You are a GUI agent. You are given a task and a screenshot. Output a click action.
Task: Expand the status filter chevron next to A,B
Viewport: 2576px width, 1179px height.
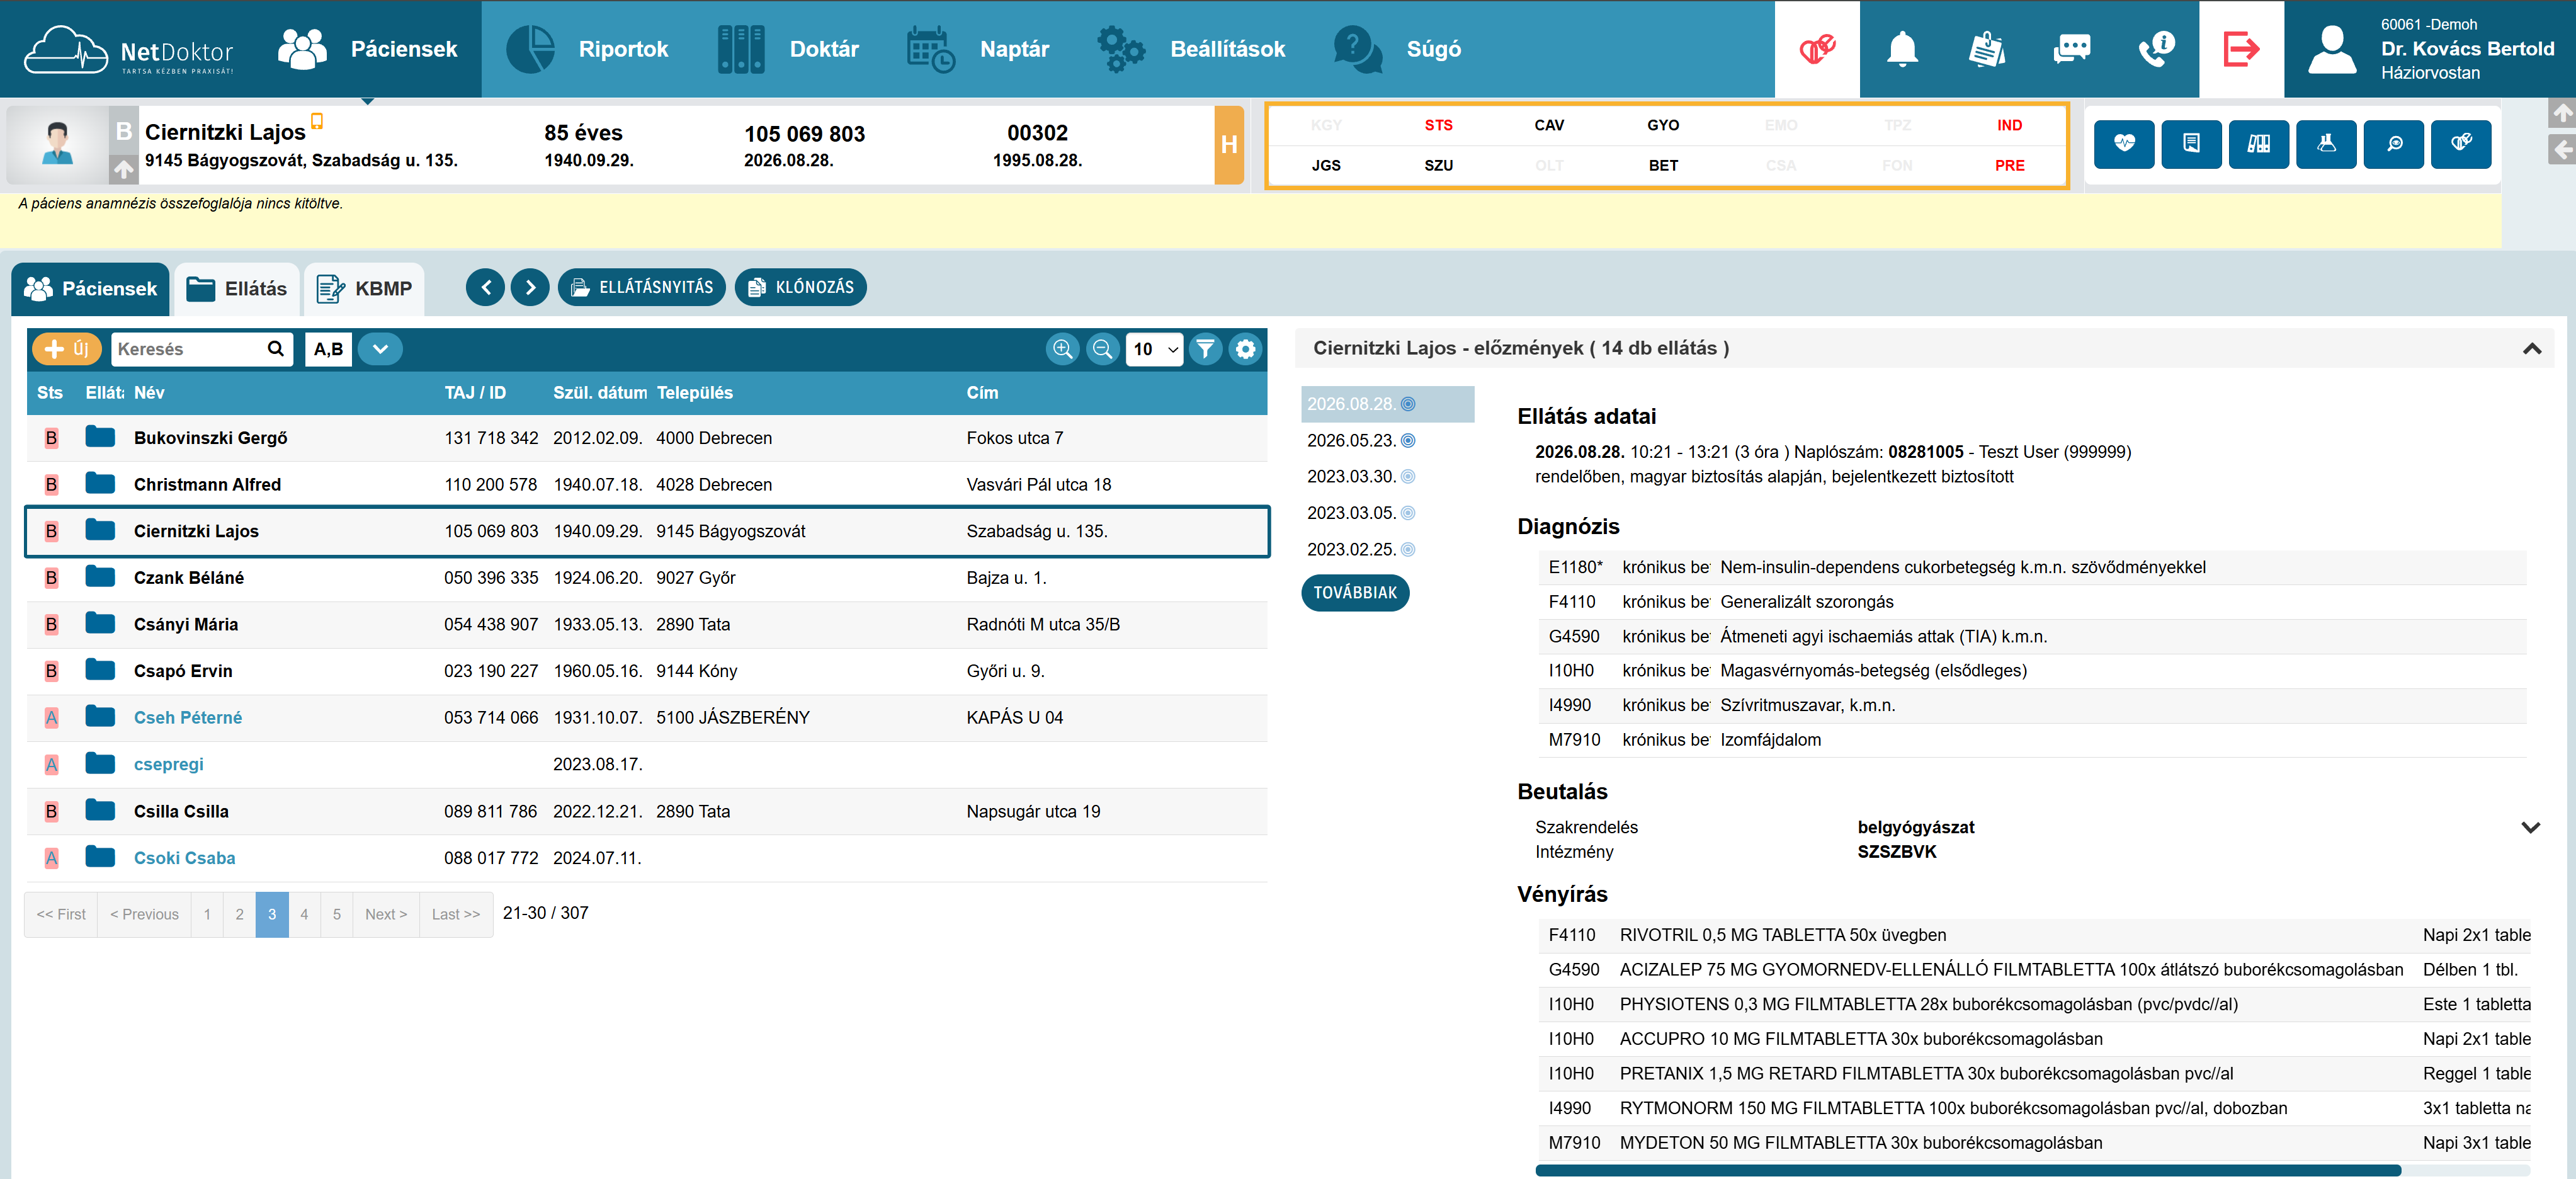click(380, 349)
